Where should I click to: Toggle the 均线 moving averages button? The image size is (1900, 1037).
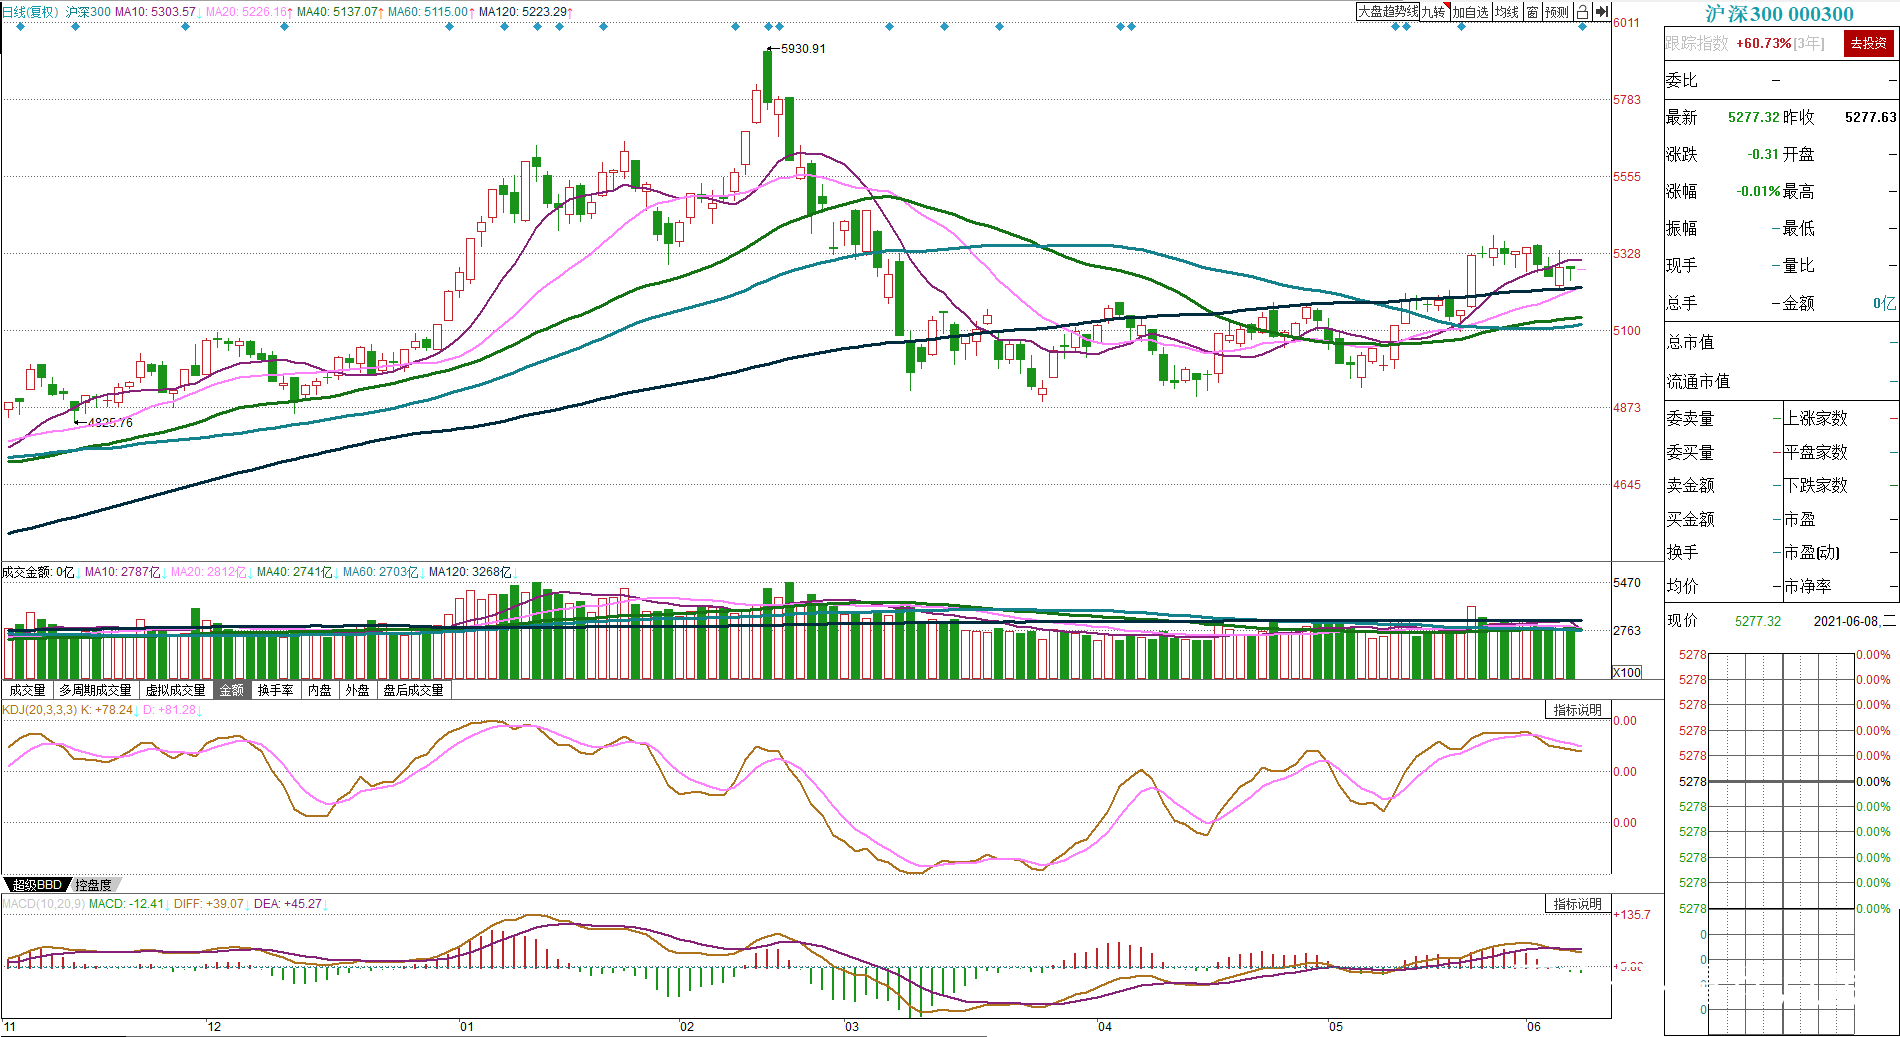tap(1507, 12)
